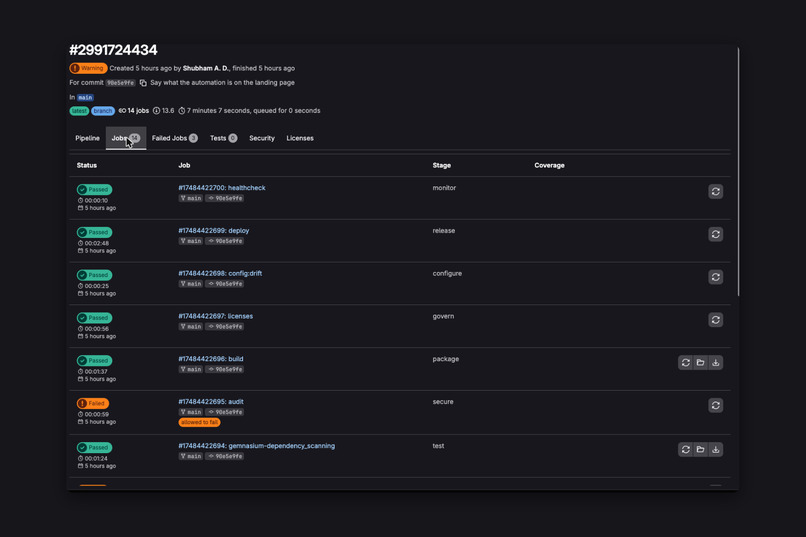Open job #17484422698: config:drift
This screenshot has width=806, height=537.
(221, 273)
